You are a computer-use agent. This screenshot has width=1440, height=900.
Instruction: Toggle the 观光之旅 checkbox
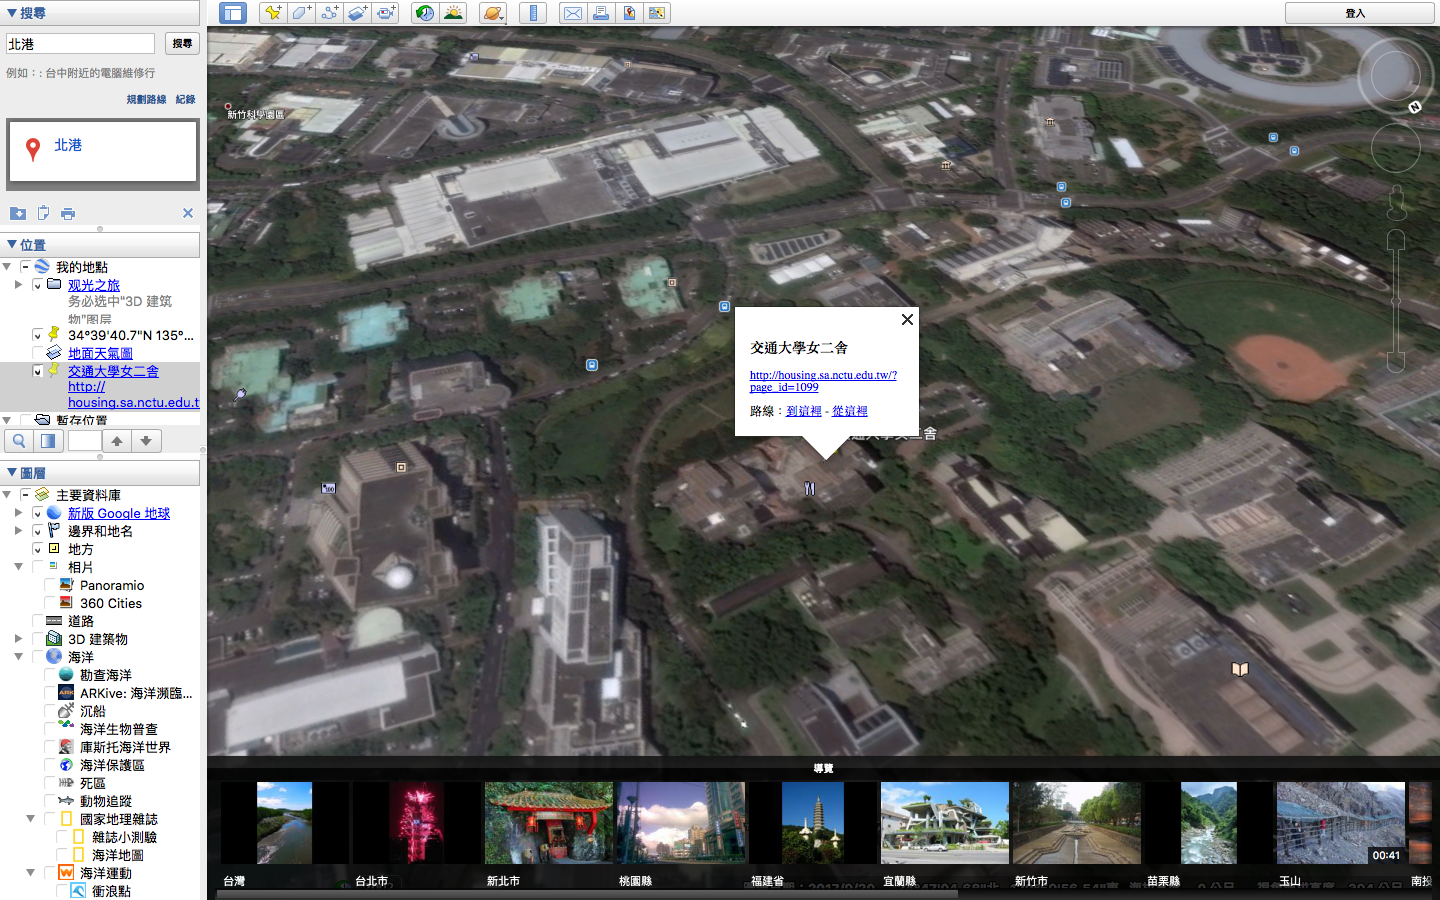(x=37, y=285)
